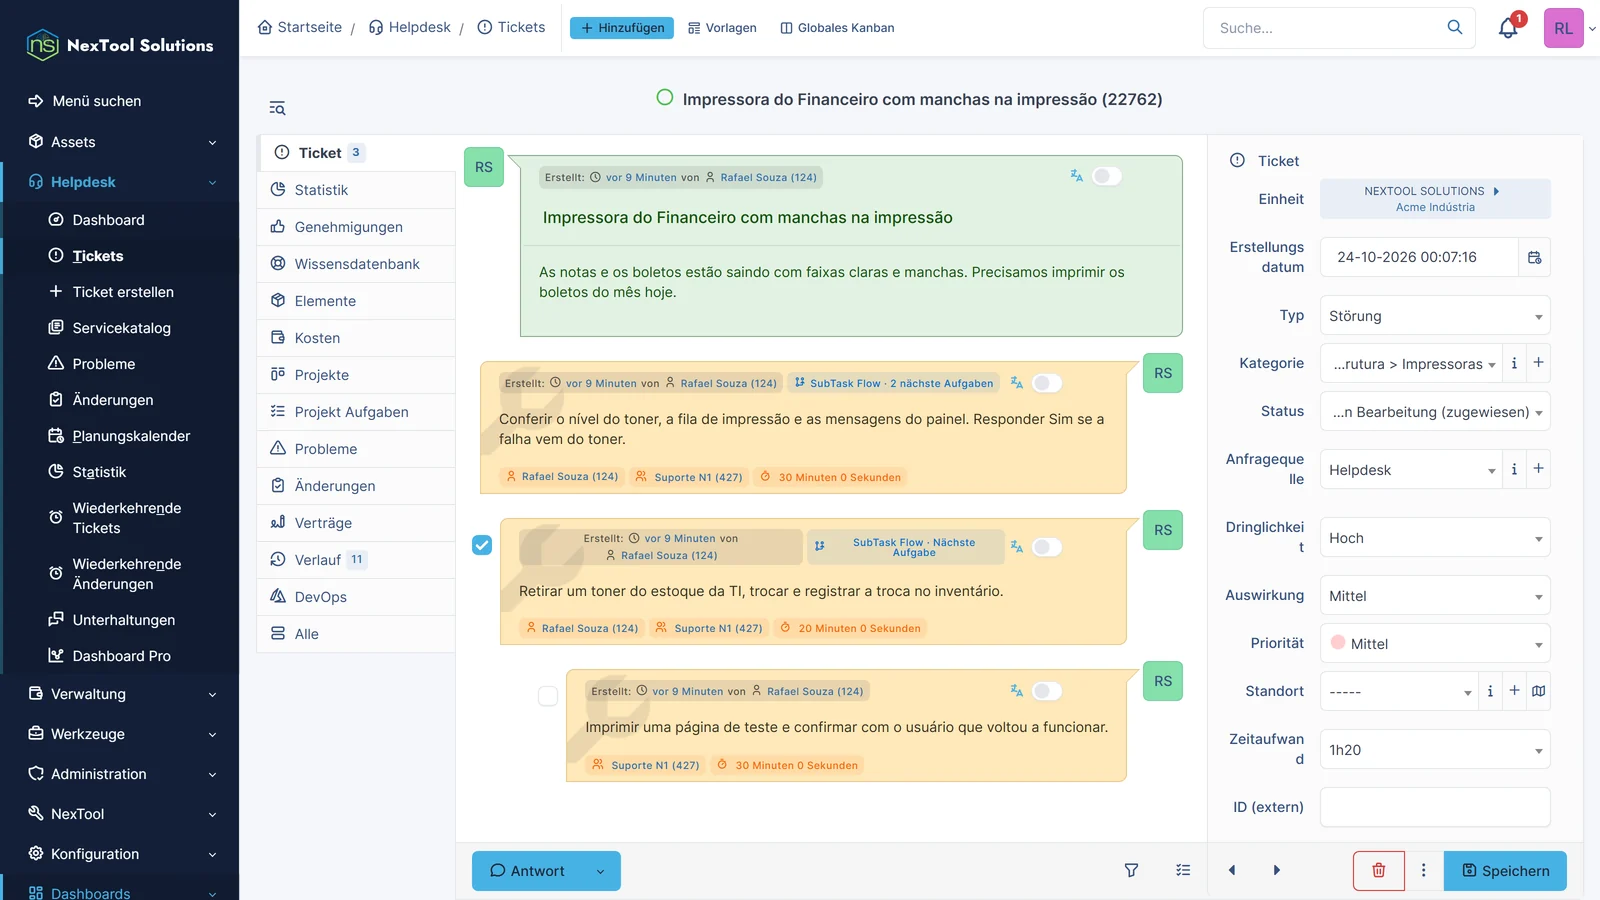Open the three-dot more options menu
1600x900 pixels.
[1424, 871]
